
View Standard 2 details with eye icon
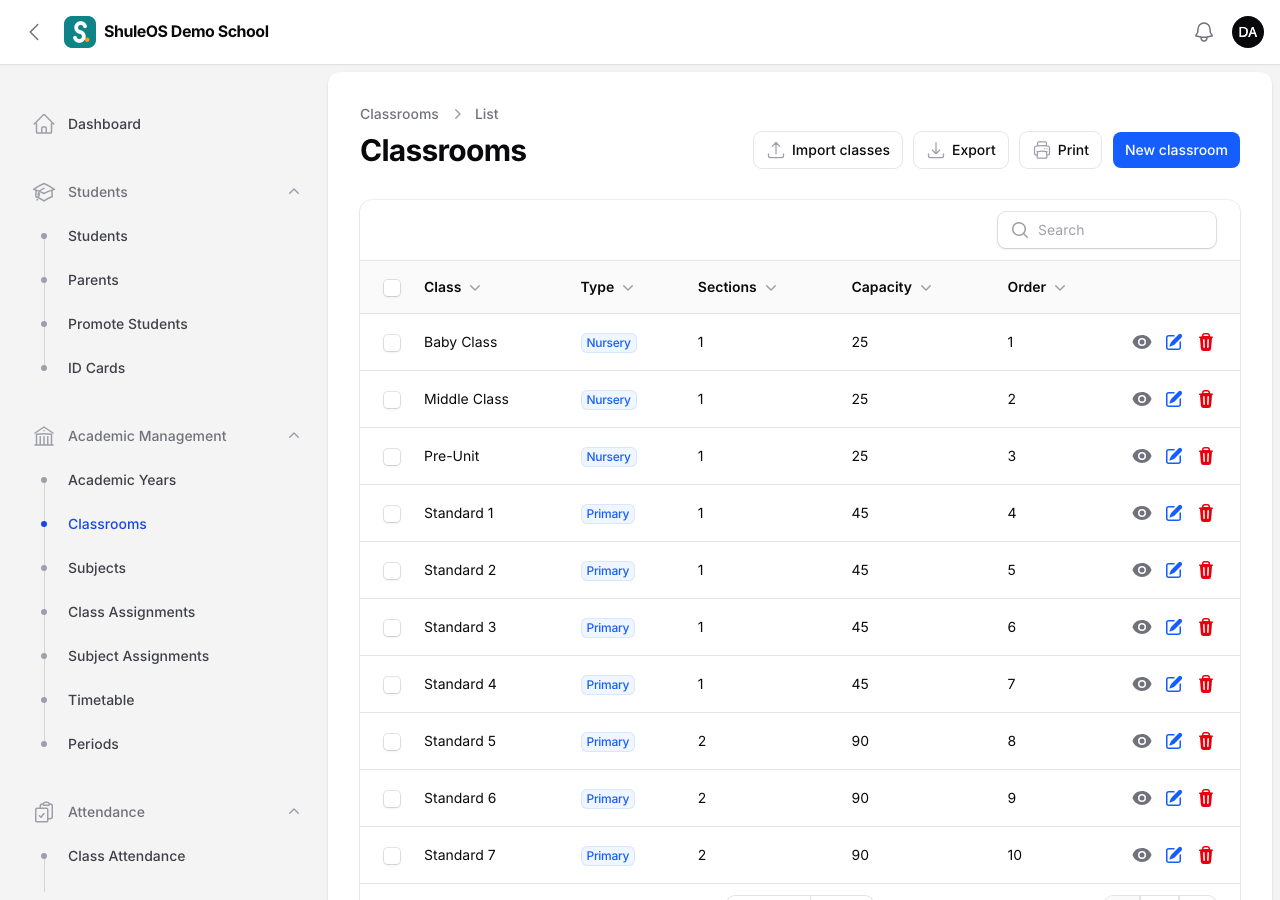pos(1142,570)
